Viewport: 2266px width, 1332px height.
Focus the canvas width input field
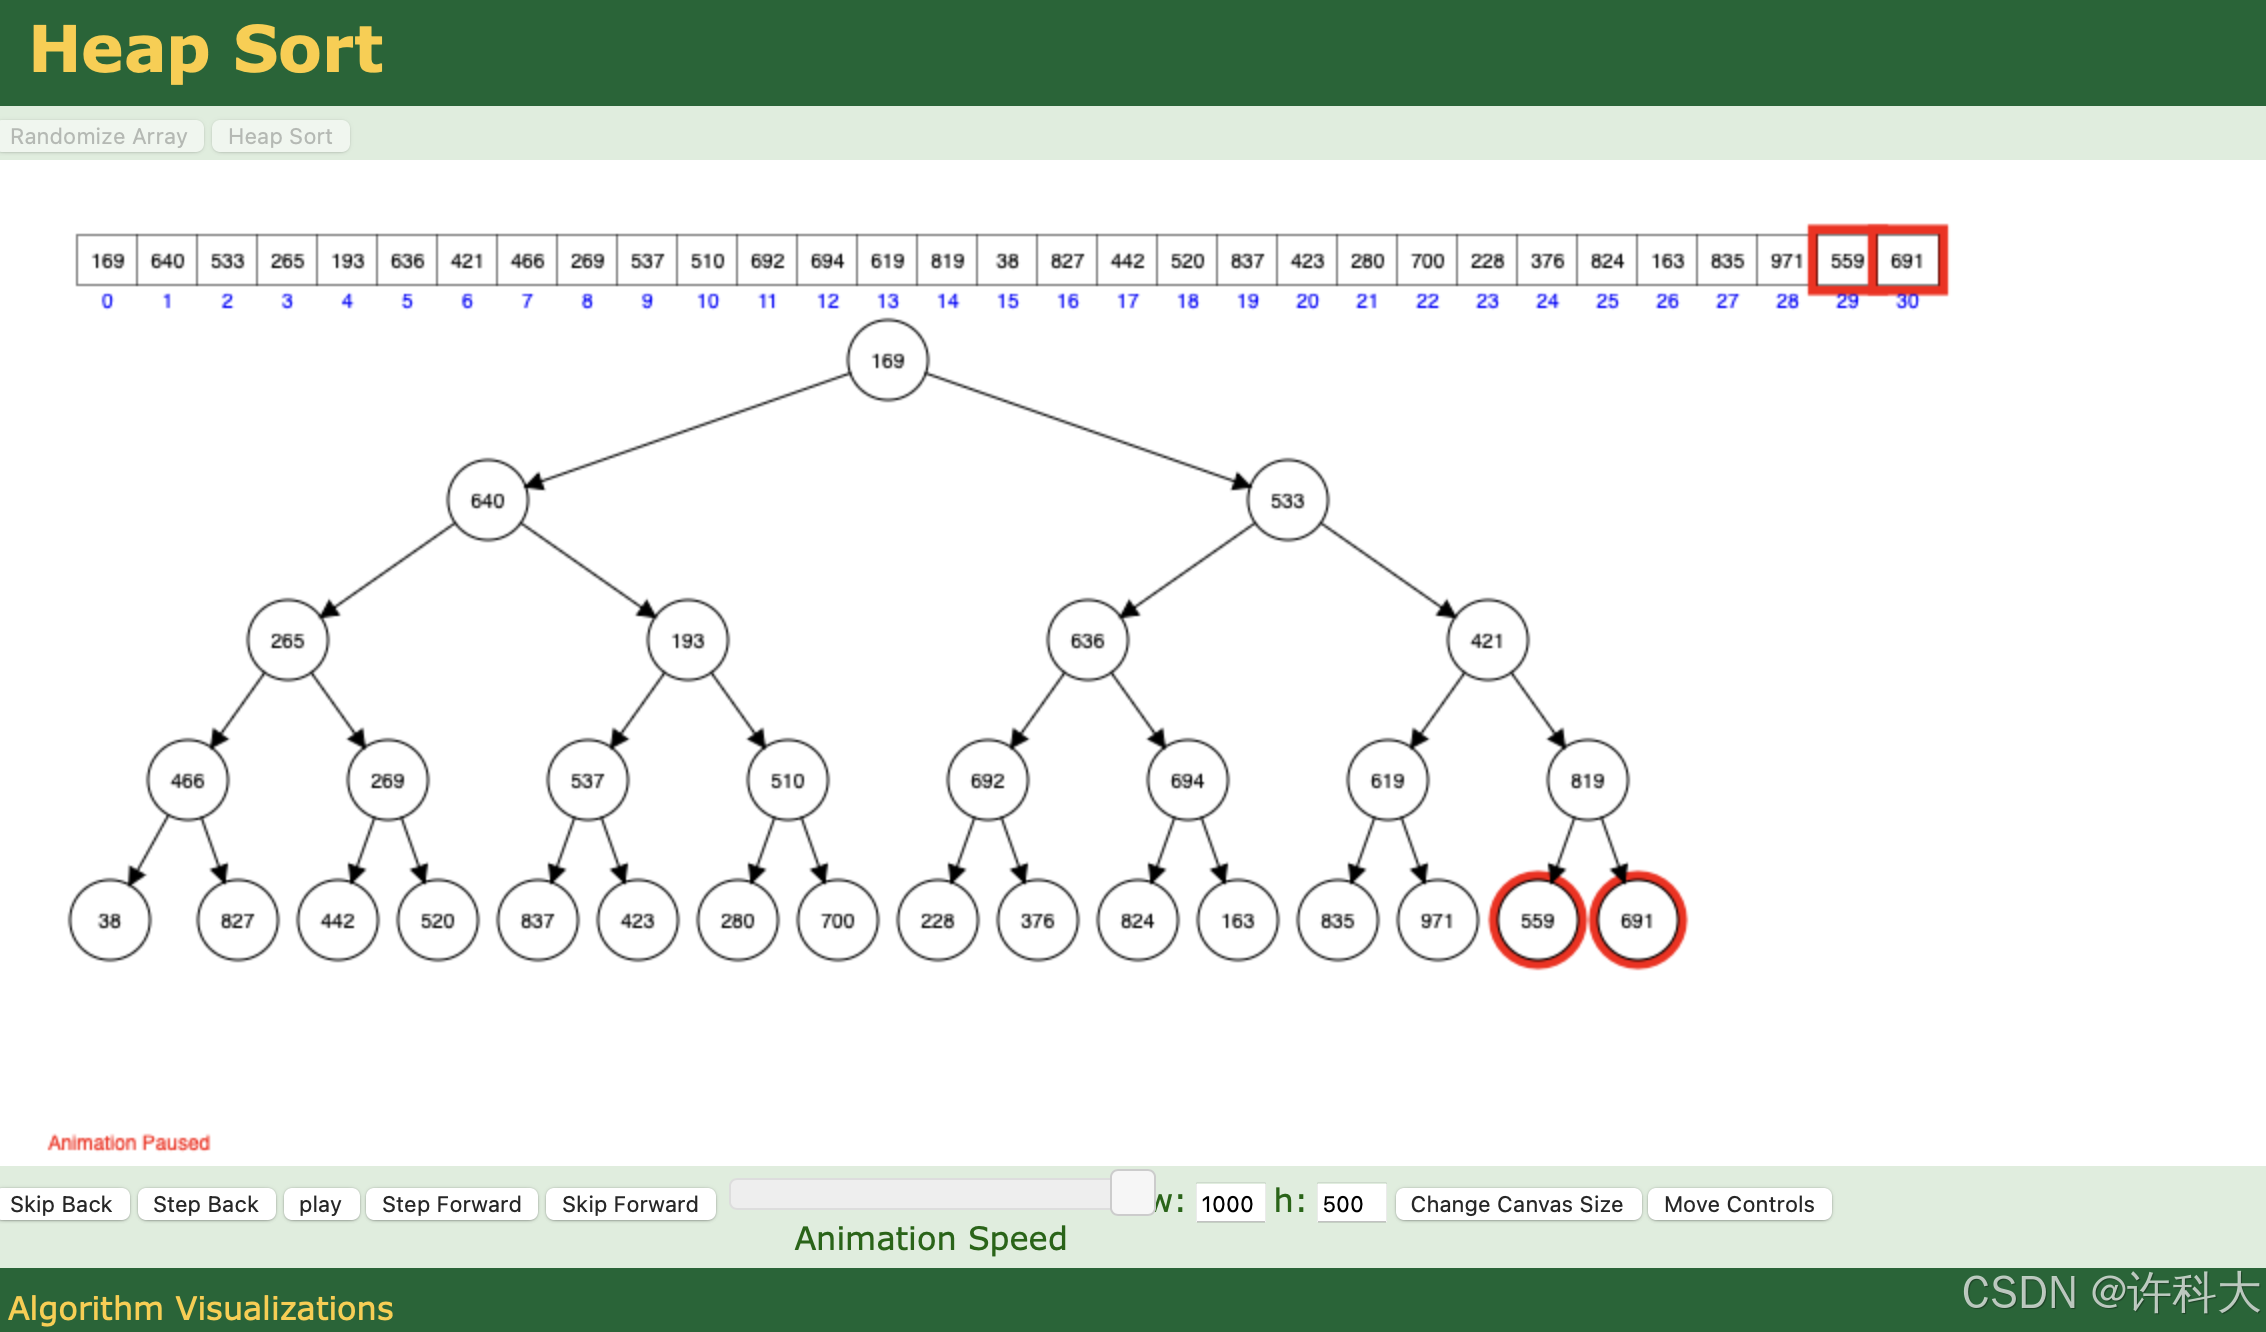tap(1229, 1204)
